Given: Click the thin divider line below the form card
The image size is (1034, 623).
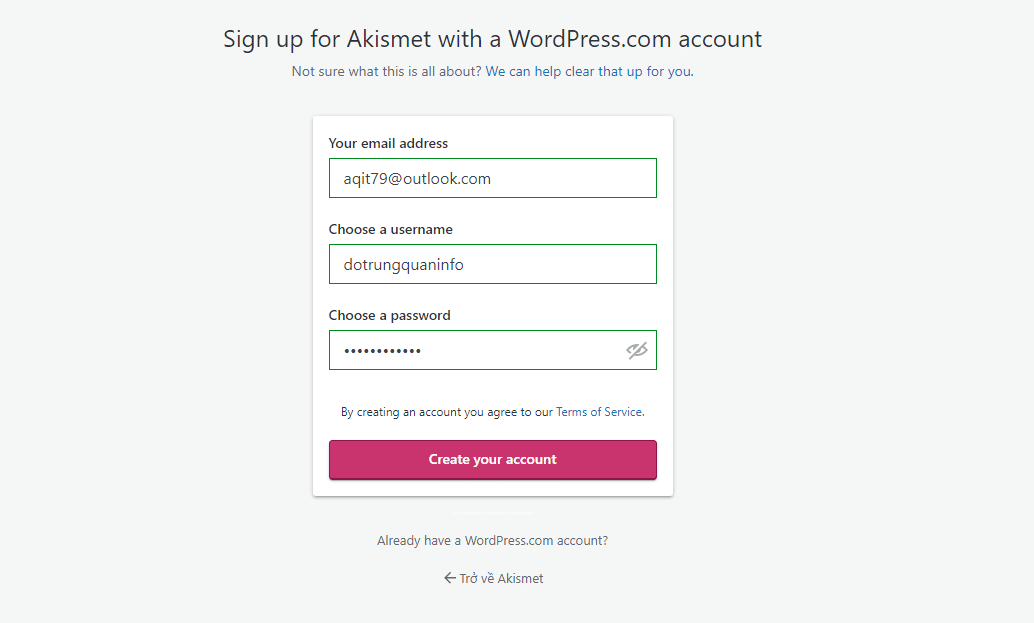Looking at the screenshot, I should (492, 514).
